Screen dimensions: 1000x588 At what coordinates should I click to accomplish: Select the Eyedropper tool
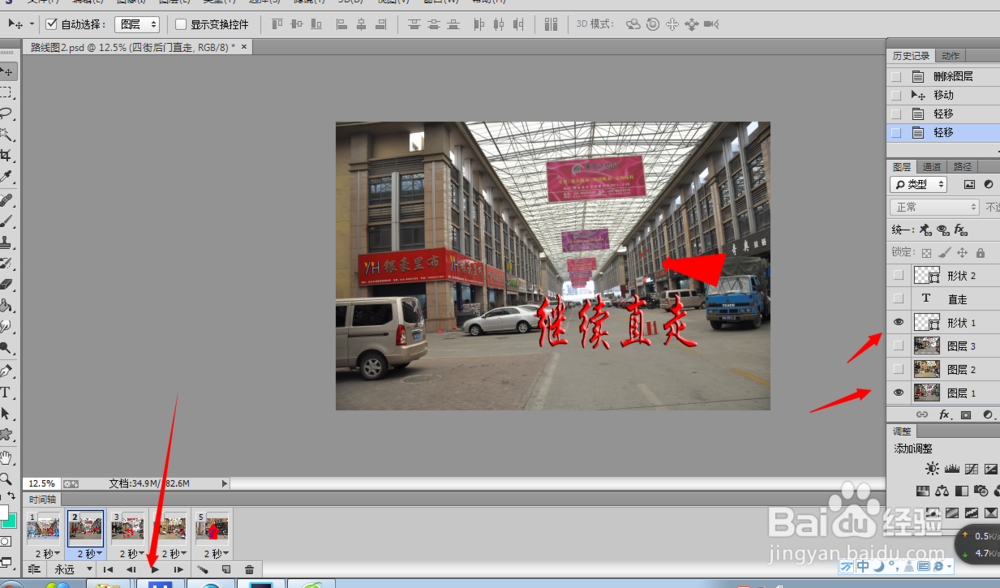click(x=6, y=177)
